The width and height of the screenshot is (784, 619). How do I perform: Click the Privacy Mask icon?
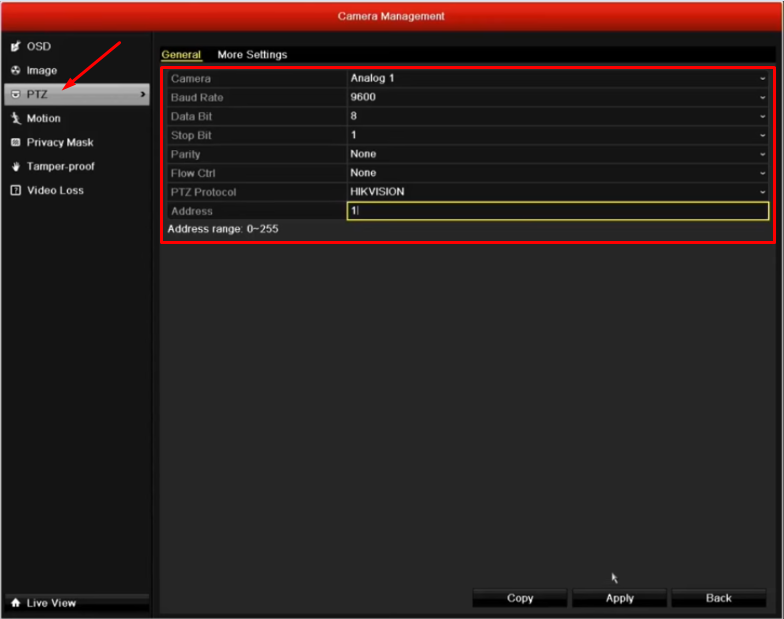click(x=16, y=142)
